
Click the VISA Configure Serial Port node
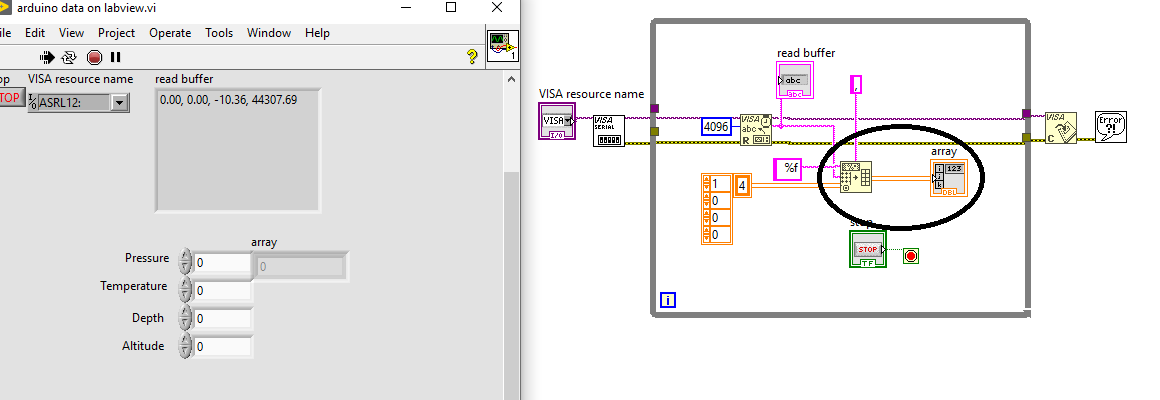608,130
